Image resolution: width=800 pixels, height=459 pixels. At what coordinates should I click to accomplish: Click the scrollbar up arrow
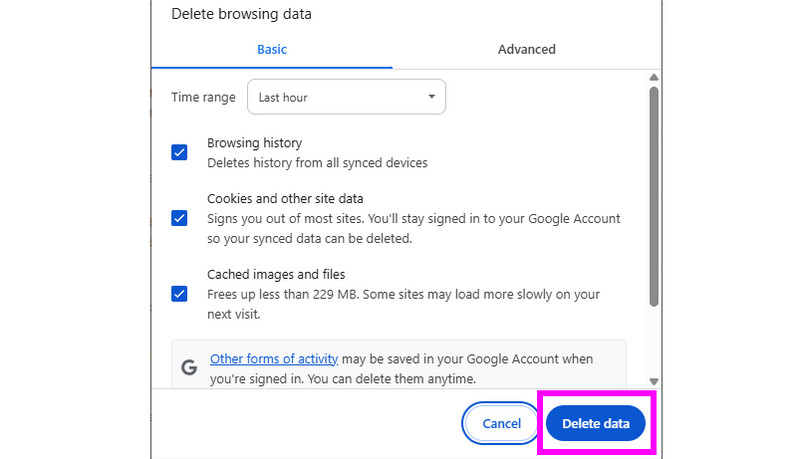pos(654,78)
